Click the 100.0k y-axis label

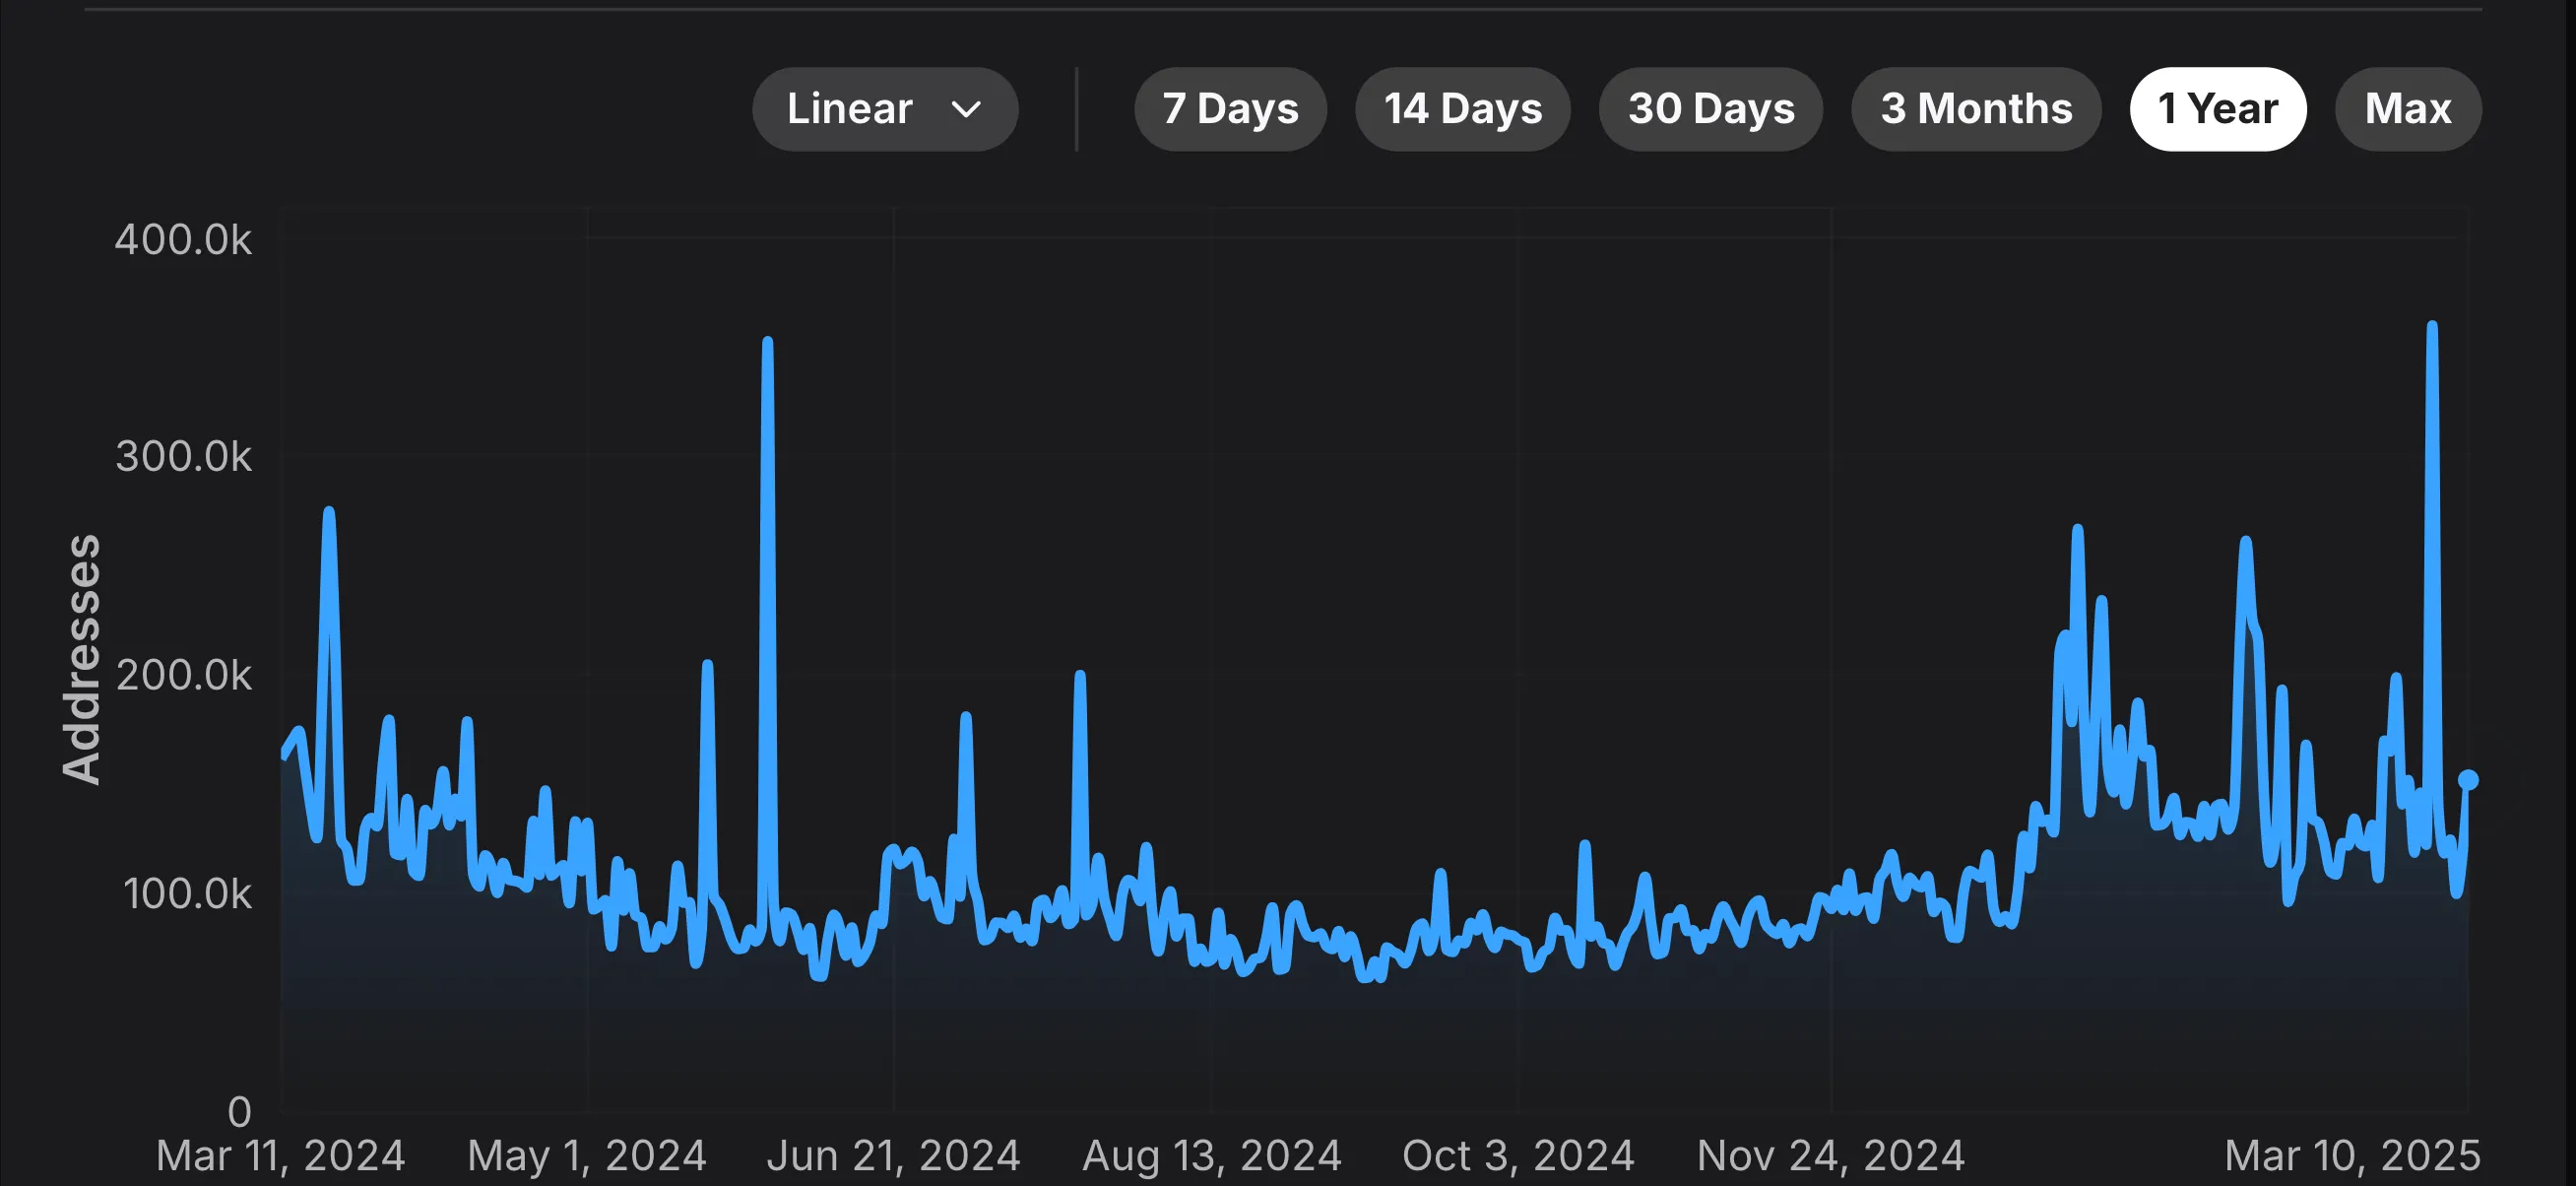pyautogui.click(x=186, y=894)
